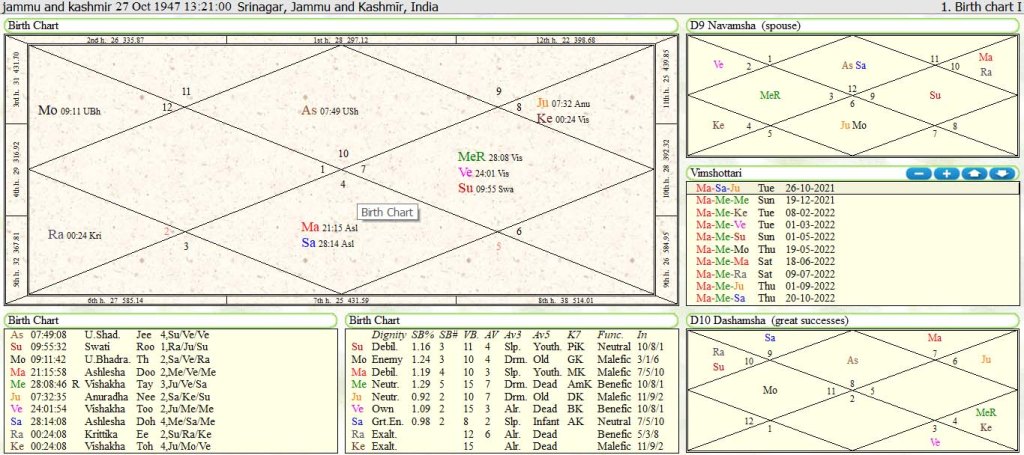Select Ju 07:32 Anu in the main birth chart
This screenshot has width=1024, height=455.
click(x=568, y=103)
